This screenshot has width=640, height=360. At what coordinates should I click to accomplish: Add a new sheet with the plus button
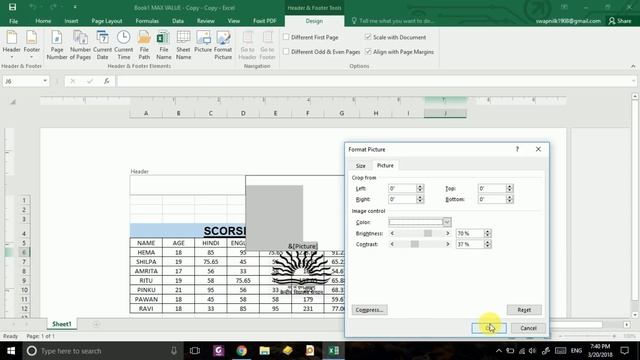point(96,324)
